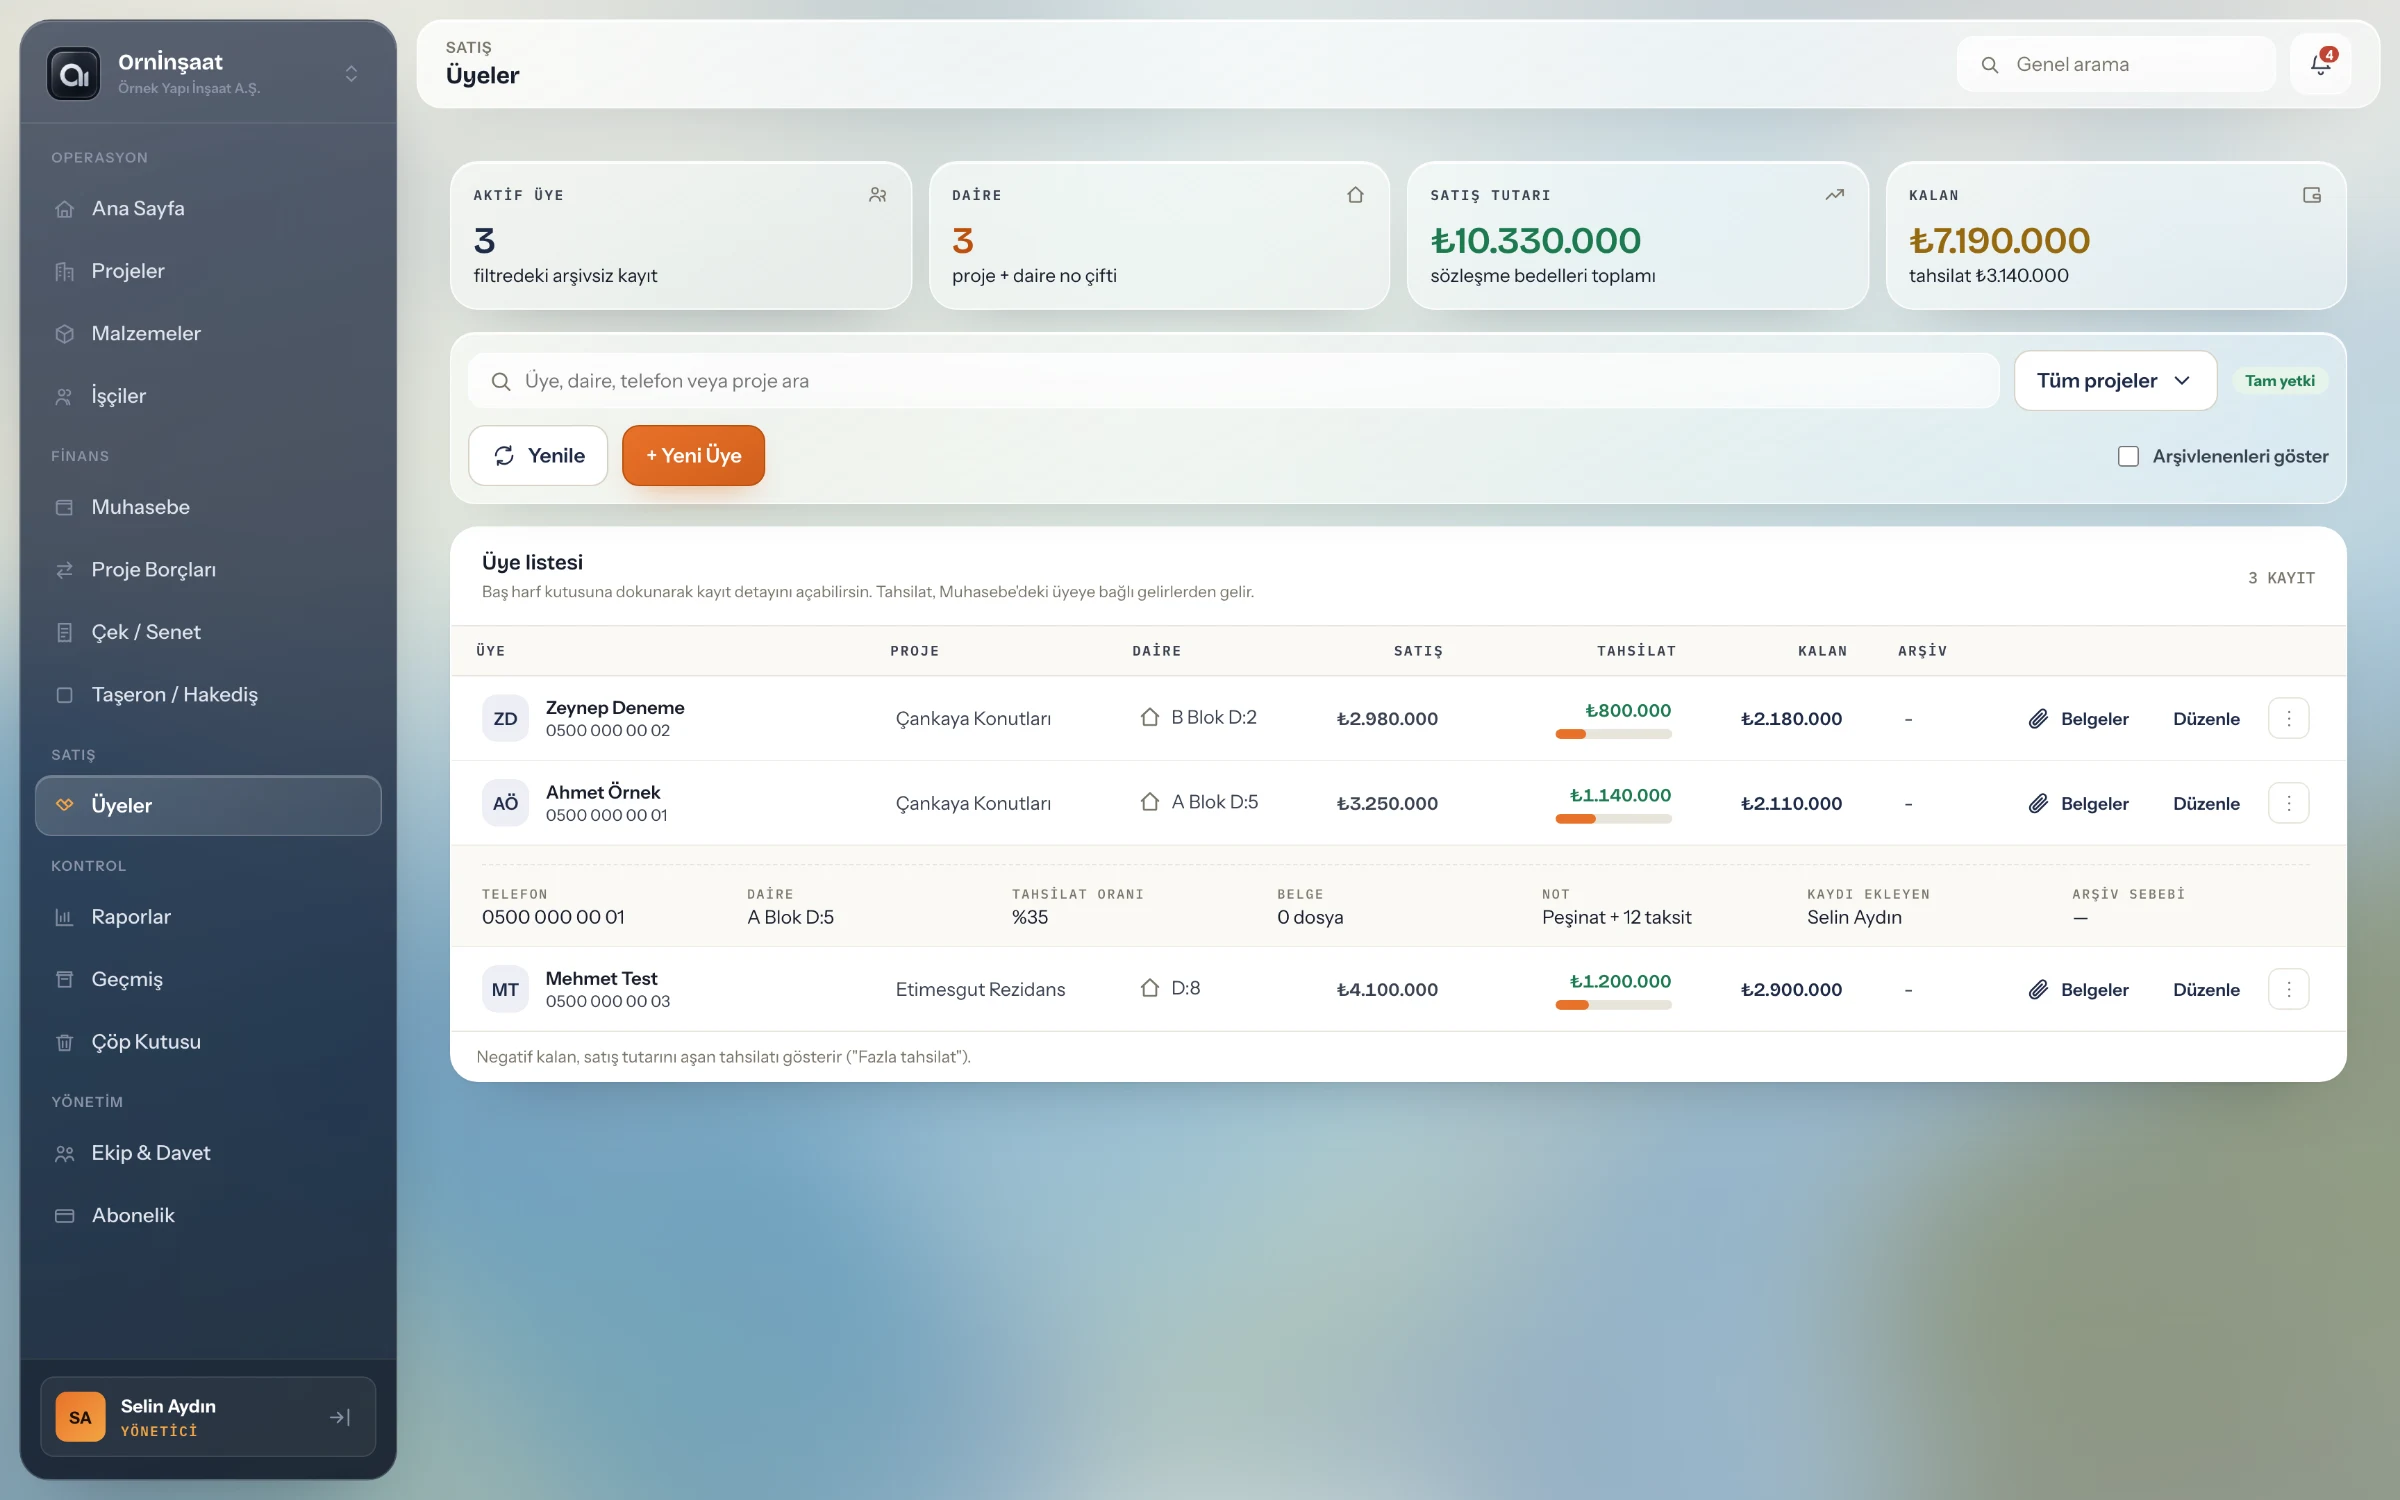Click the tahsilat progress bar under ₺800.000
Viewport: 2400px width, 1500px height.
click(x=1613, y=734)
